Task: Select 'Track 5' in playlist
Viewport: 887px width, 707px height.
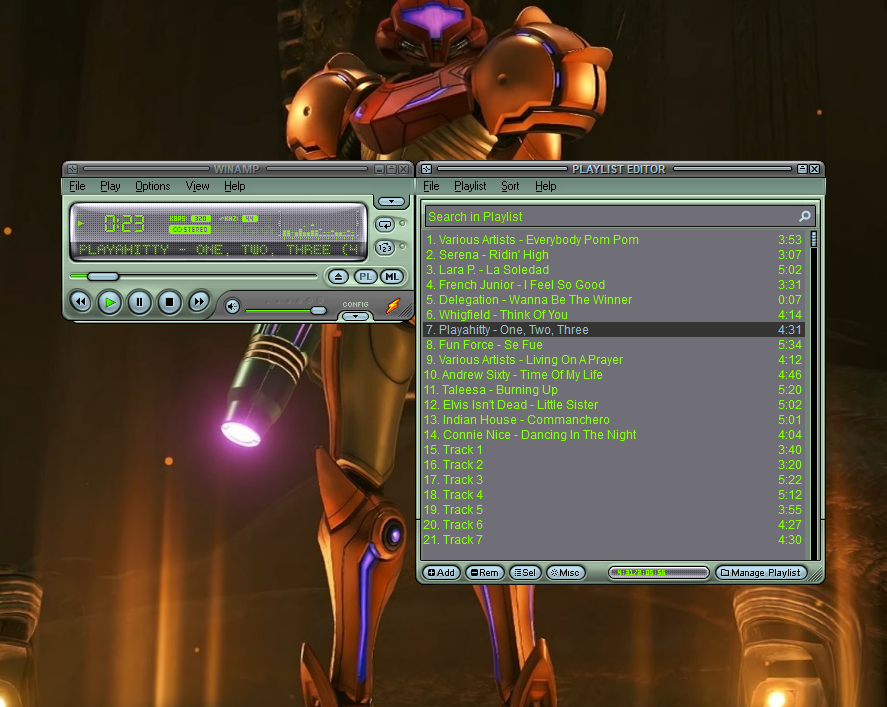Action: click(613, 510)
